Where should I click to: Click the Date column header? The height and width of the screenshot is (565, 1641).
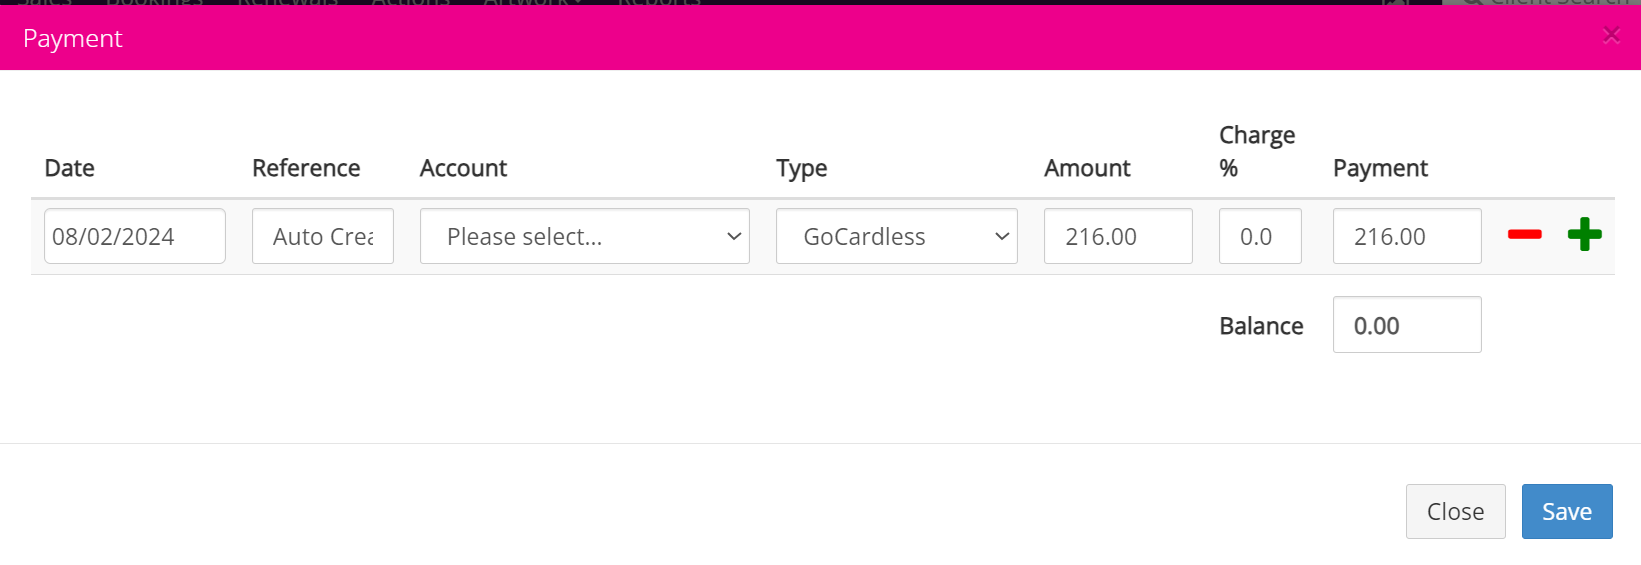point(70,168)
